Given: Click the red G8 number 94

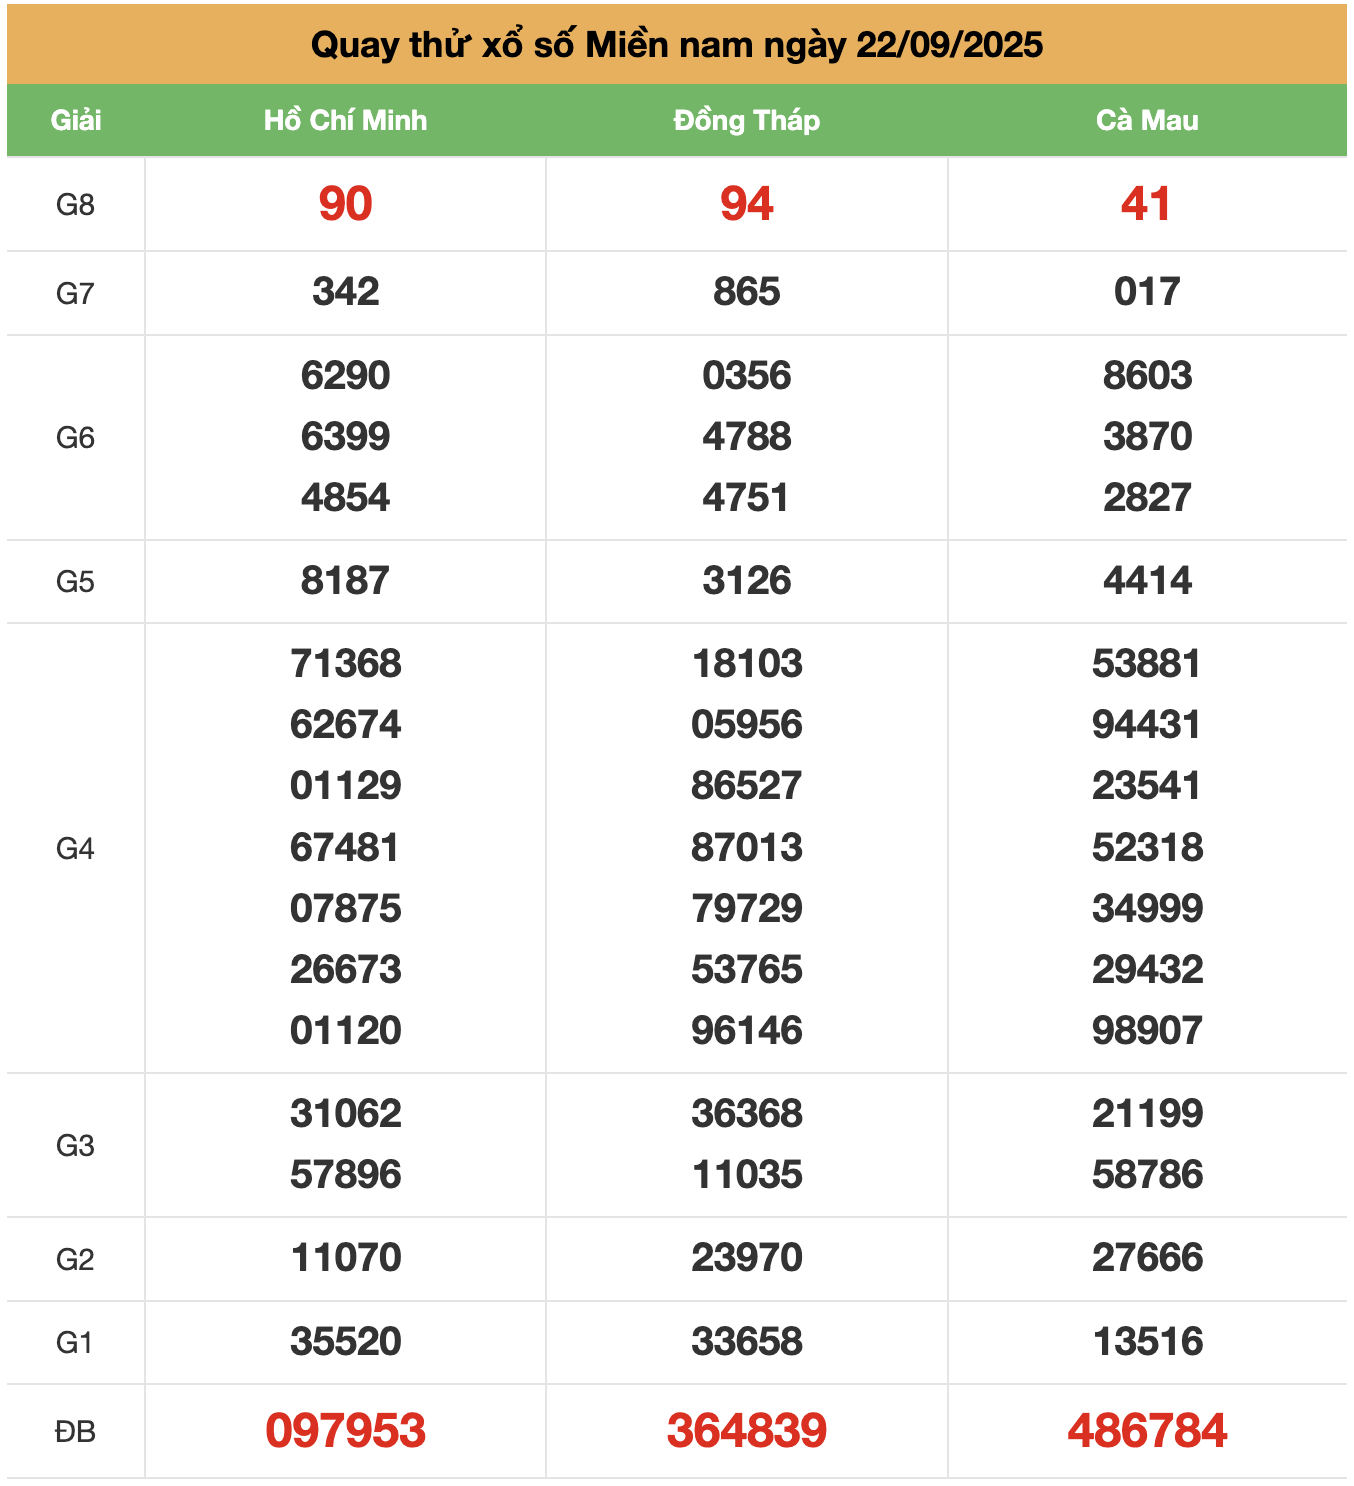Looking at the screenshot, I should point(746,204).
